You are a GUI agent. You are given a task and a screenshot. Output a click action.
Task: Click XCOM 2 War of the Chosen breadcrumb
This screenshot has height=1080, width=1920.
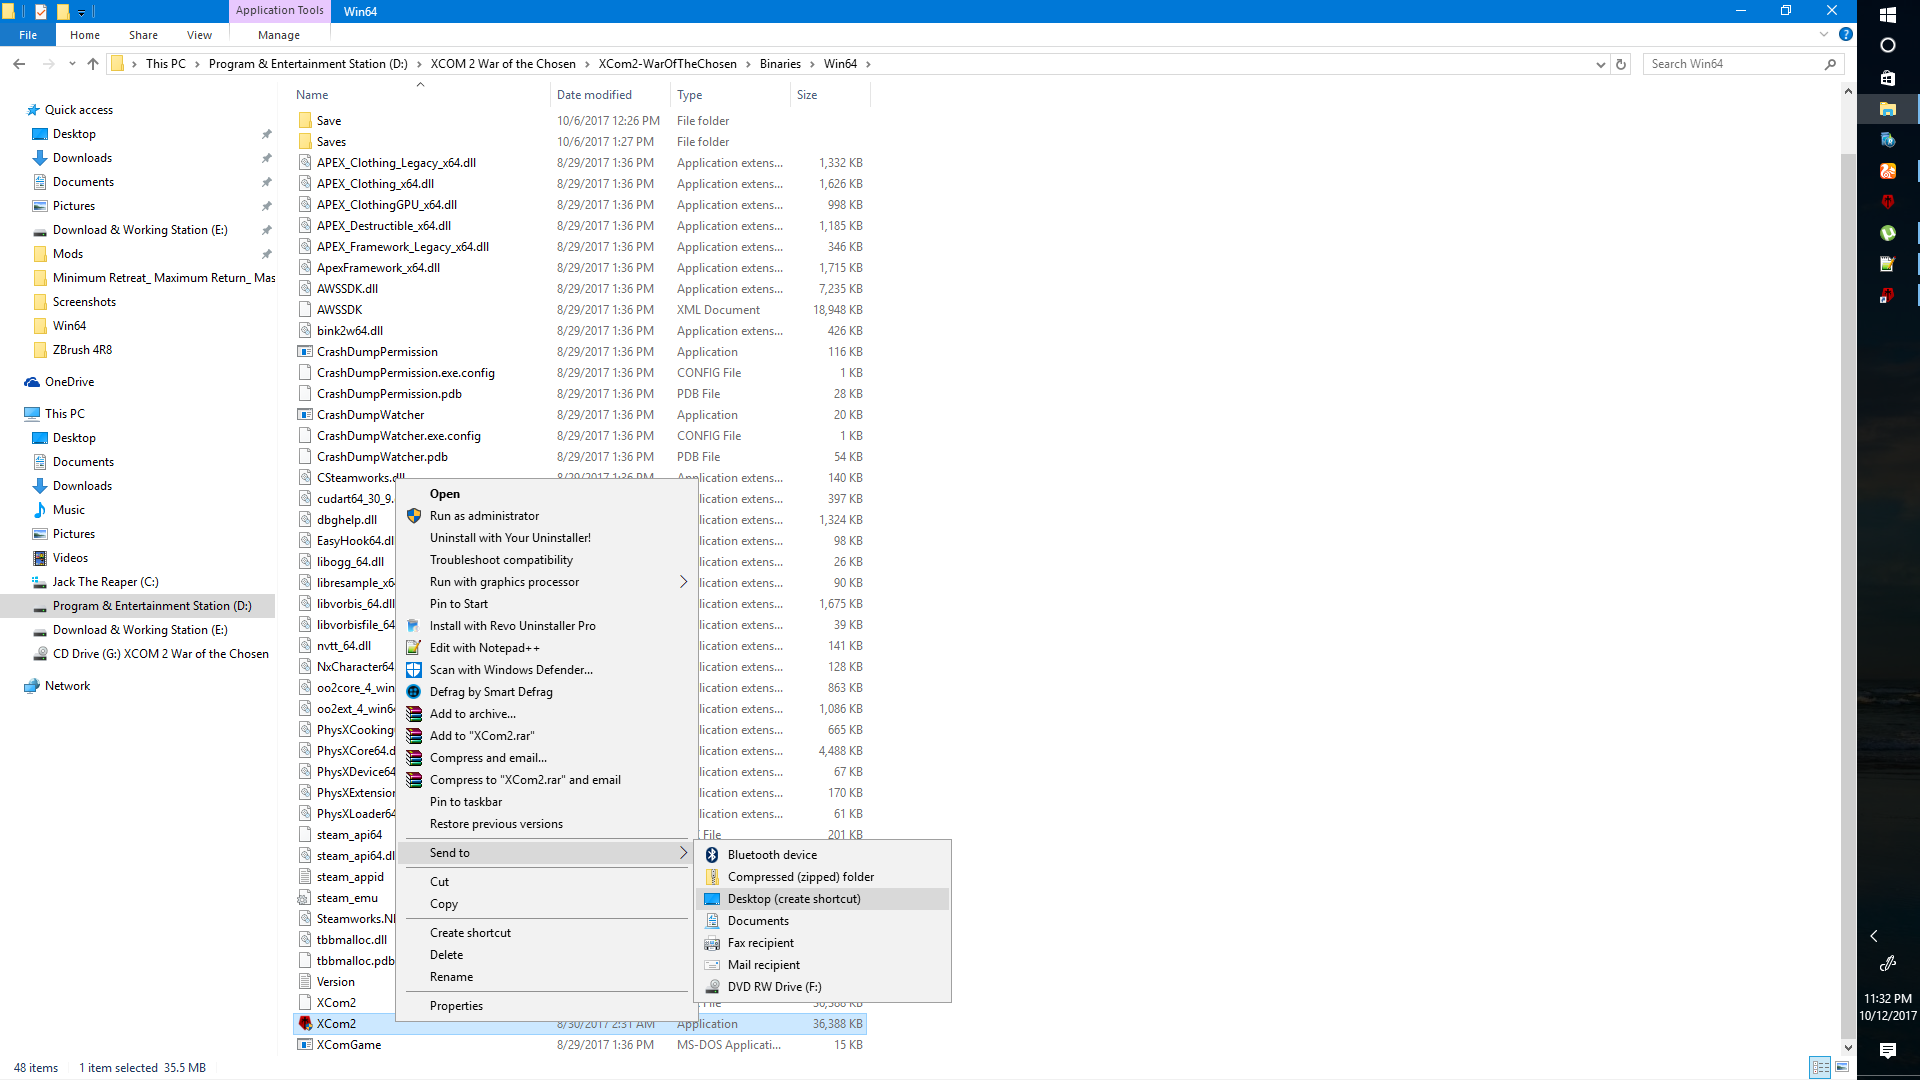pyautogui.click(x=503, y=64)
